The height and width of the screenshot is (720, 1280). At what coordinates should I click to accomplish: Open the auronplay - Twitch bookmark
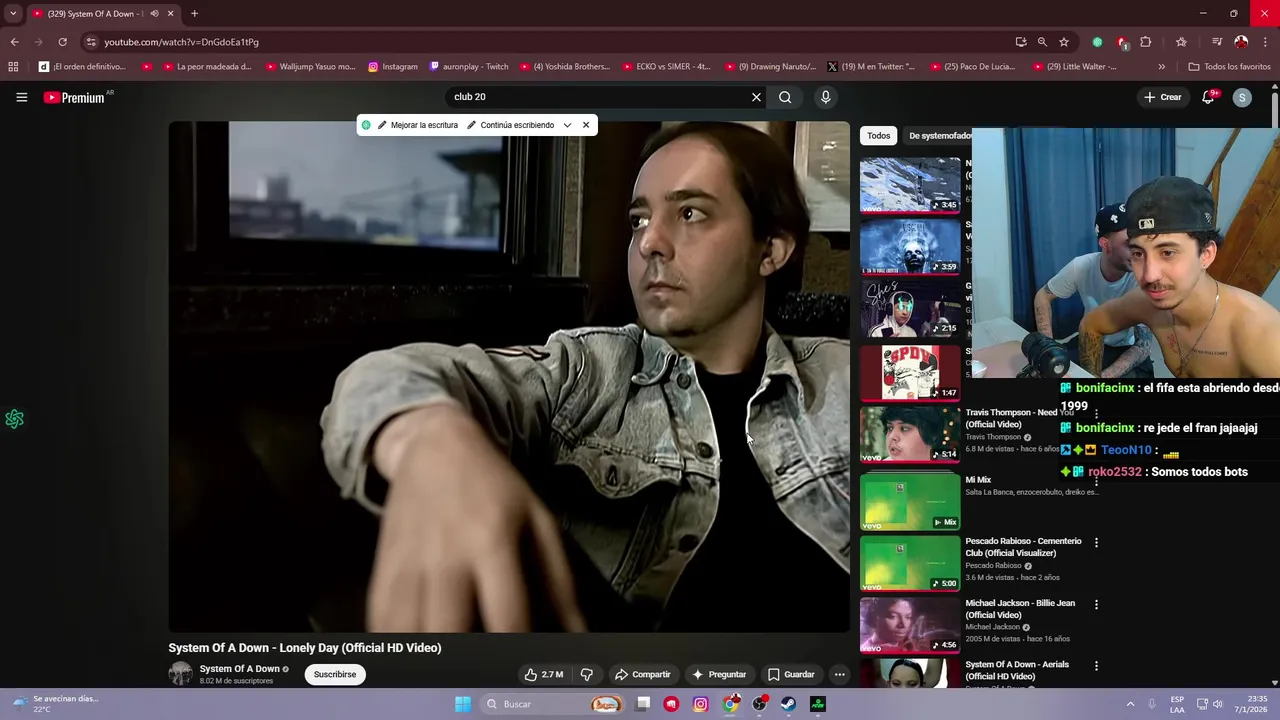point(469,67)
